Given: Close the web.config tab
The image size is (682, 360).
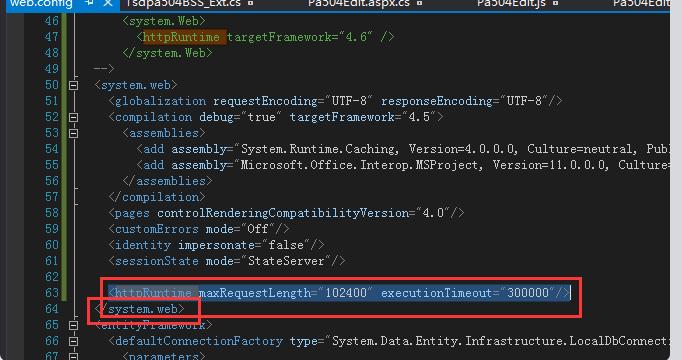Looking at the screenshot, I should coord(108,3).
